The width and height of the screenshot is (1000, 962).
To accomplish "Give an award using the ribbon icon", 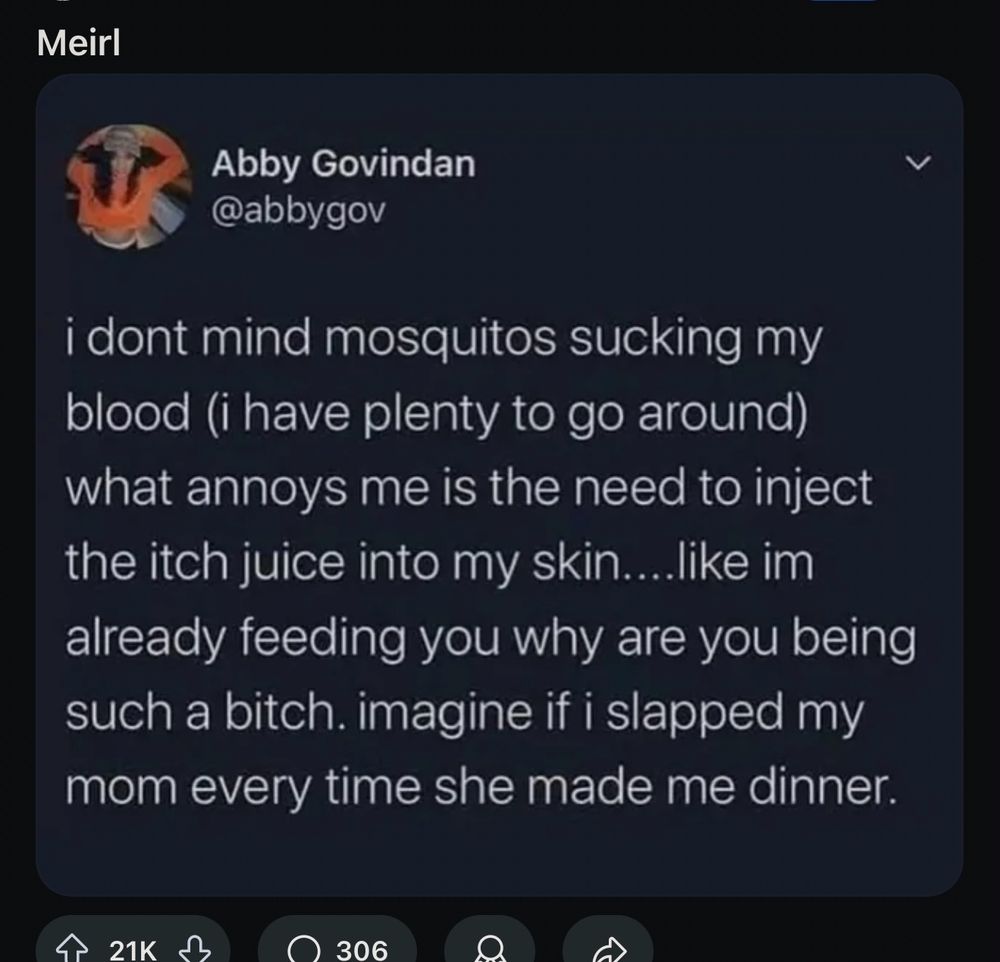I will [489, 949].
